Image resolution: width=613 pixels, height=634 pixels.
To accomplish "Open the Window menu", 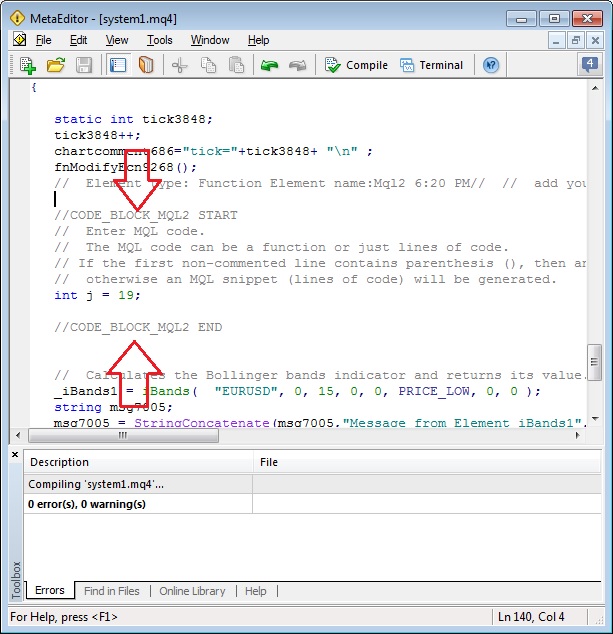I will (x=210, y=40).
